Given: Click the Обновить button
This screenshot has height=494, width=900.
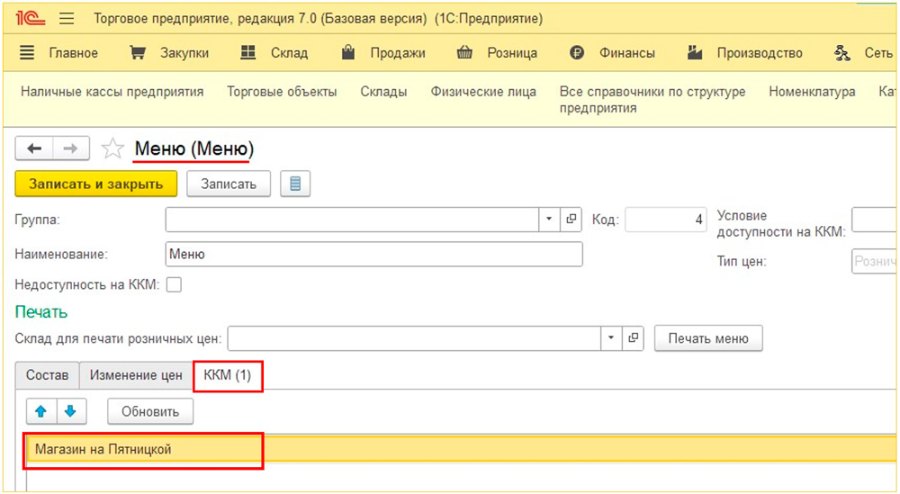Looking at the screenshot, I should click(x=150, y=411).
